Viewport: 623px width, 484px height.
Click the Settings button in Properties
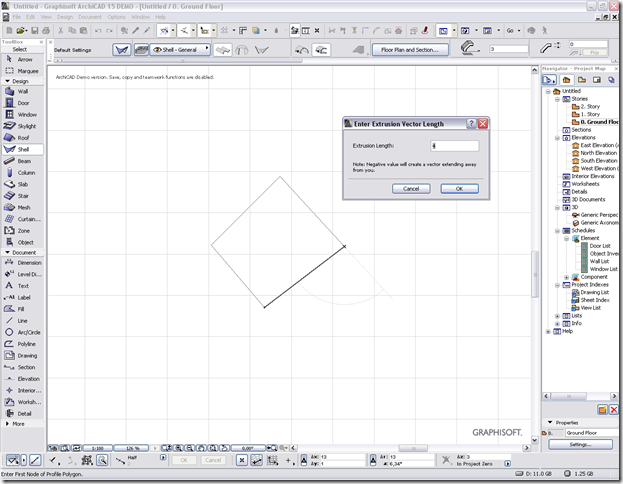pos(580,444)
